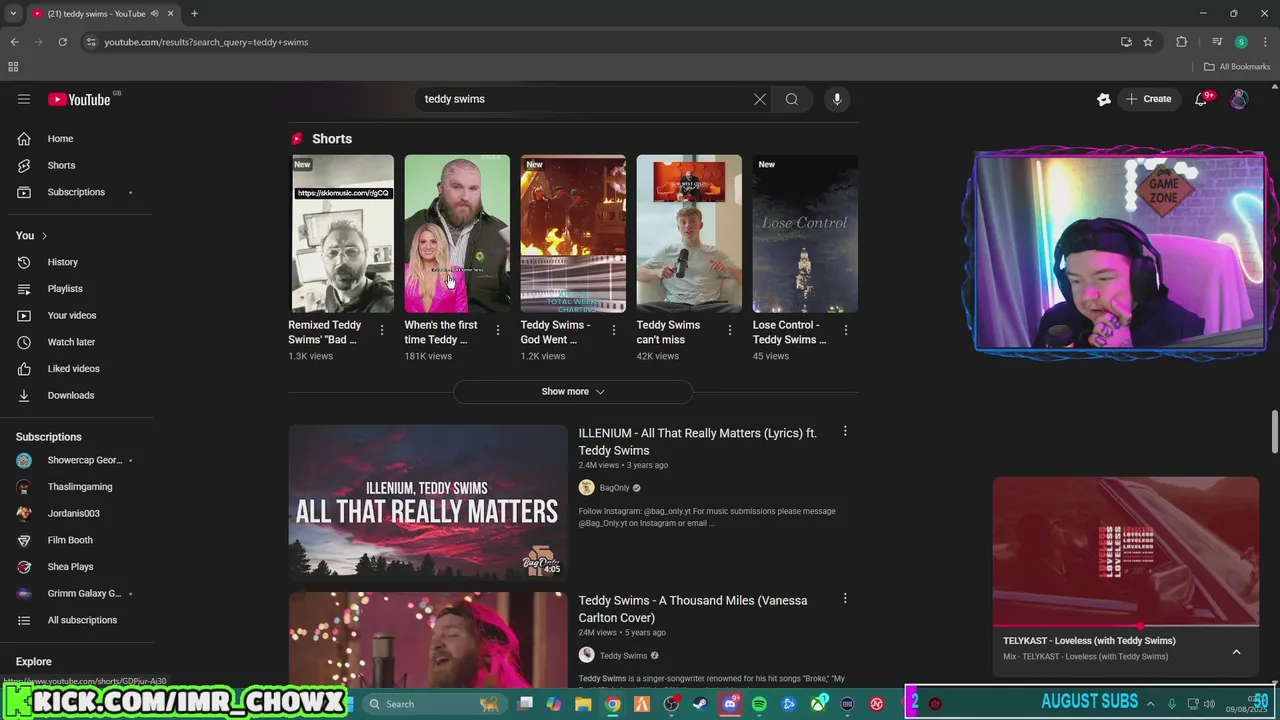Open options for Lose Control short
The image size is (1280, 720).
click(x=846, y=330)
